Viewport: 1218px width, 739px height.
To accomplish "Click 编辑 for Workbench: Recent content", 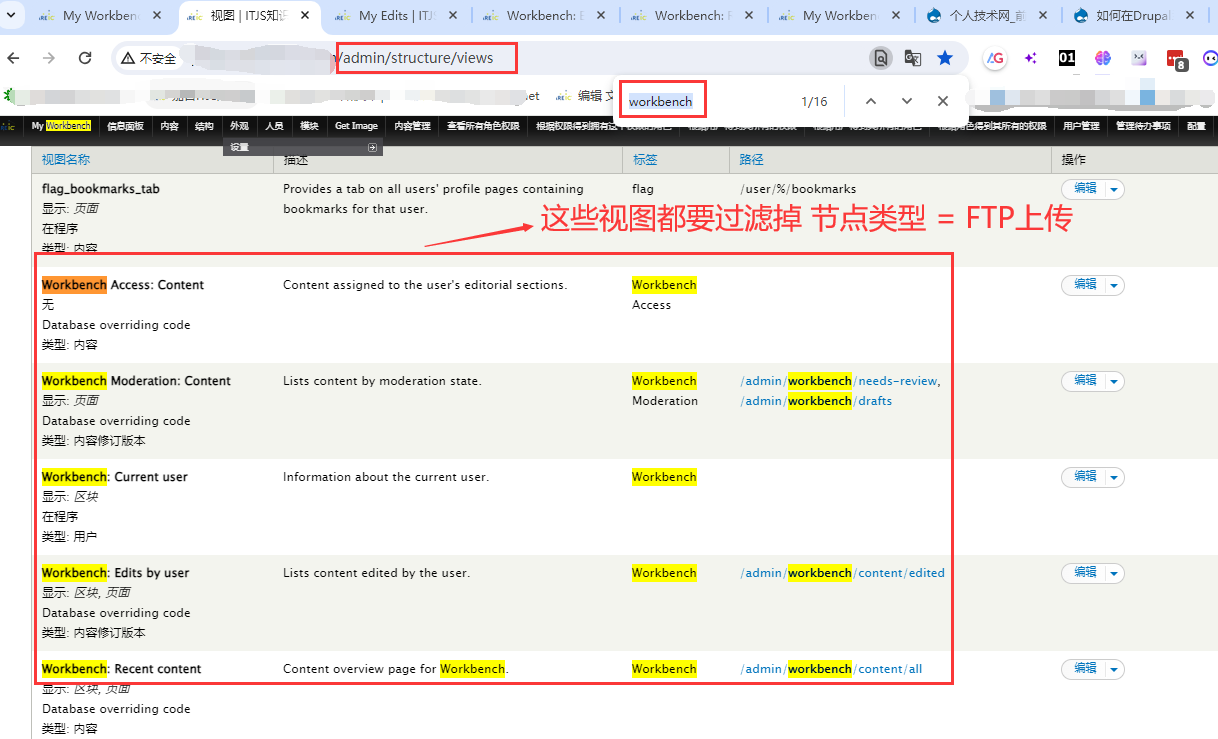I will [1084, 668].
